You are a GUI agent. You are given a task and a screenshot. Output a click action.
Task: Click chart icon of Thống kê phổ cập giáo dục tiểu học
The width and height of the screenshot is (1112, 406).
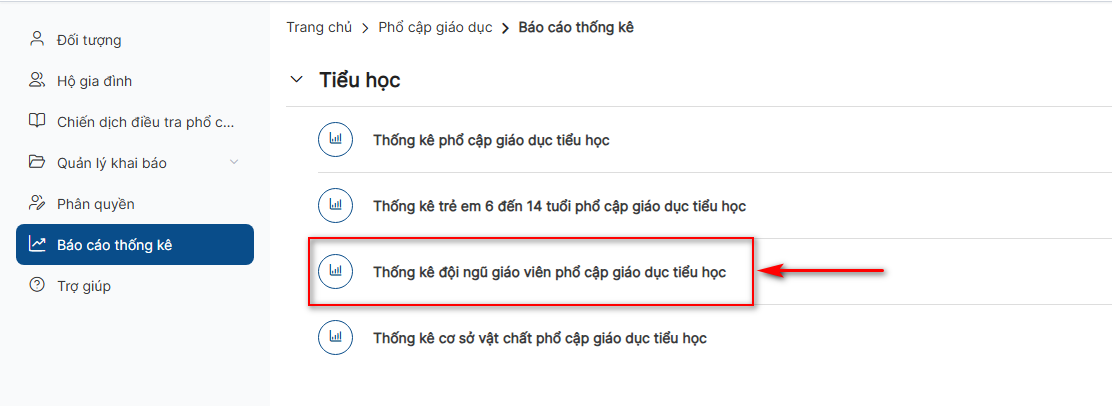[x=335, y=140]
